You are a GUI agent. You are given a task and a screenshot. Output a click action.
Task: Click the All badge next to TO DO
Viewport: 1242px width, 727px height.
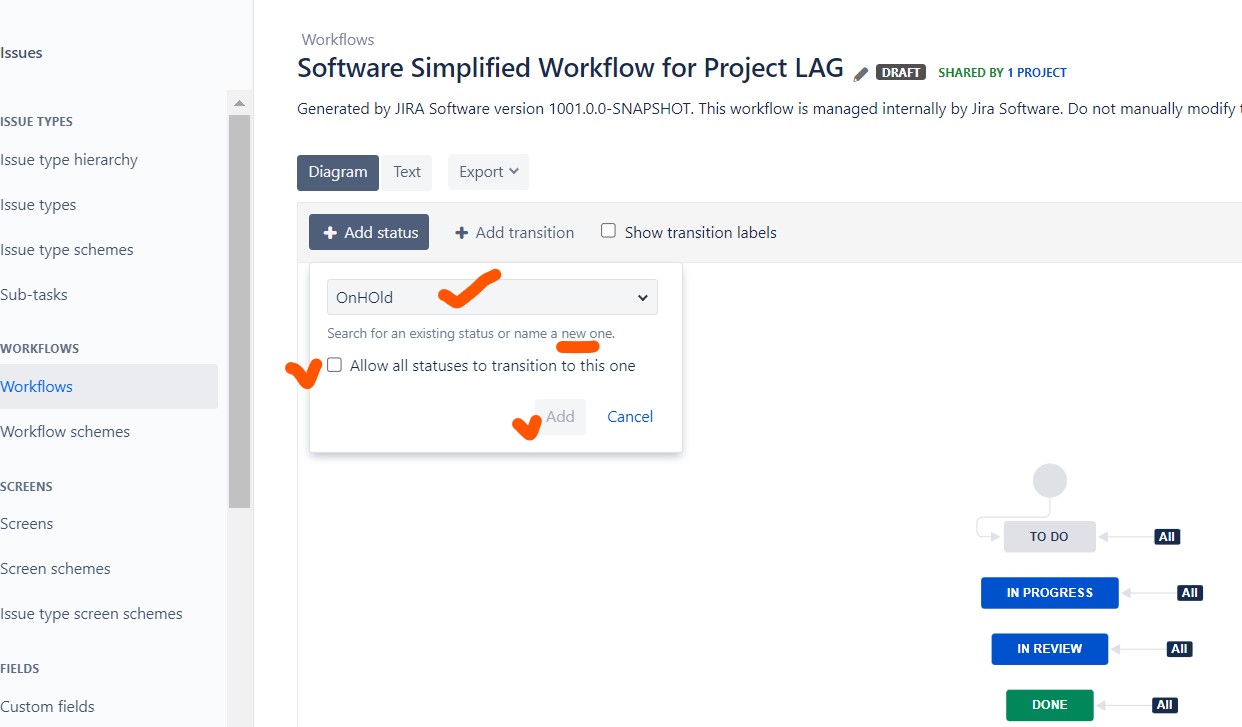click(x=1166, y=537)
